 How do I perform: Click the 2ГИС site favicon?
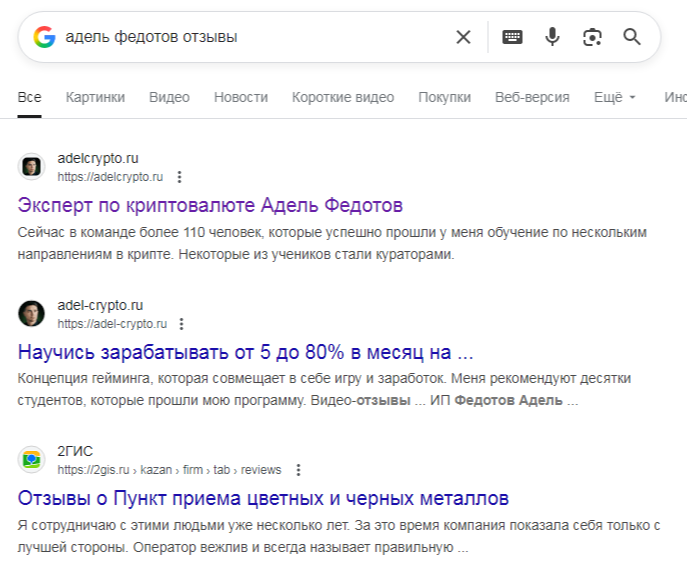tap(32, 459)
